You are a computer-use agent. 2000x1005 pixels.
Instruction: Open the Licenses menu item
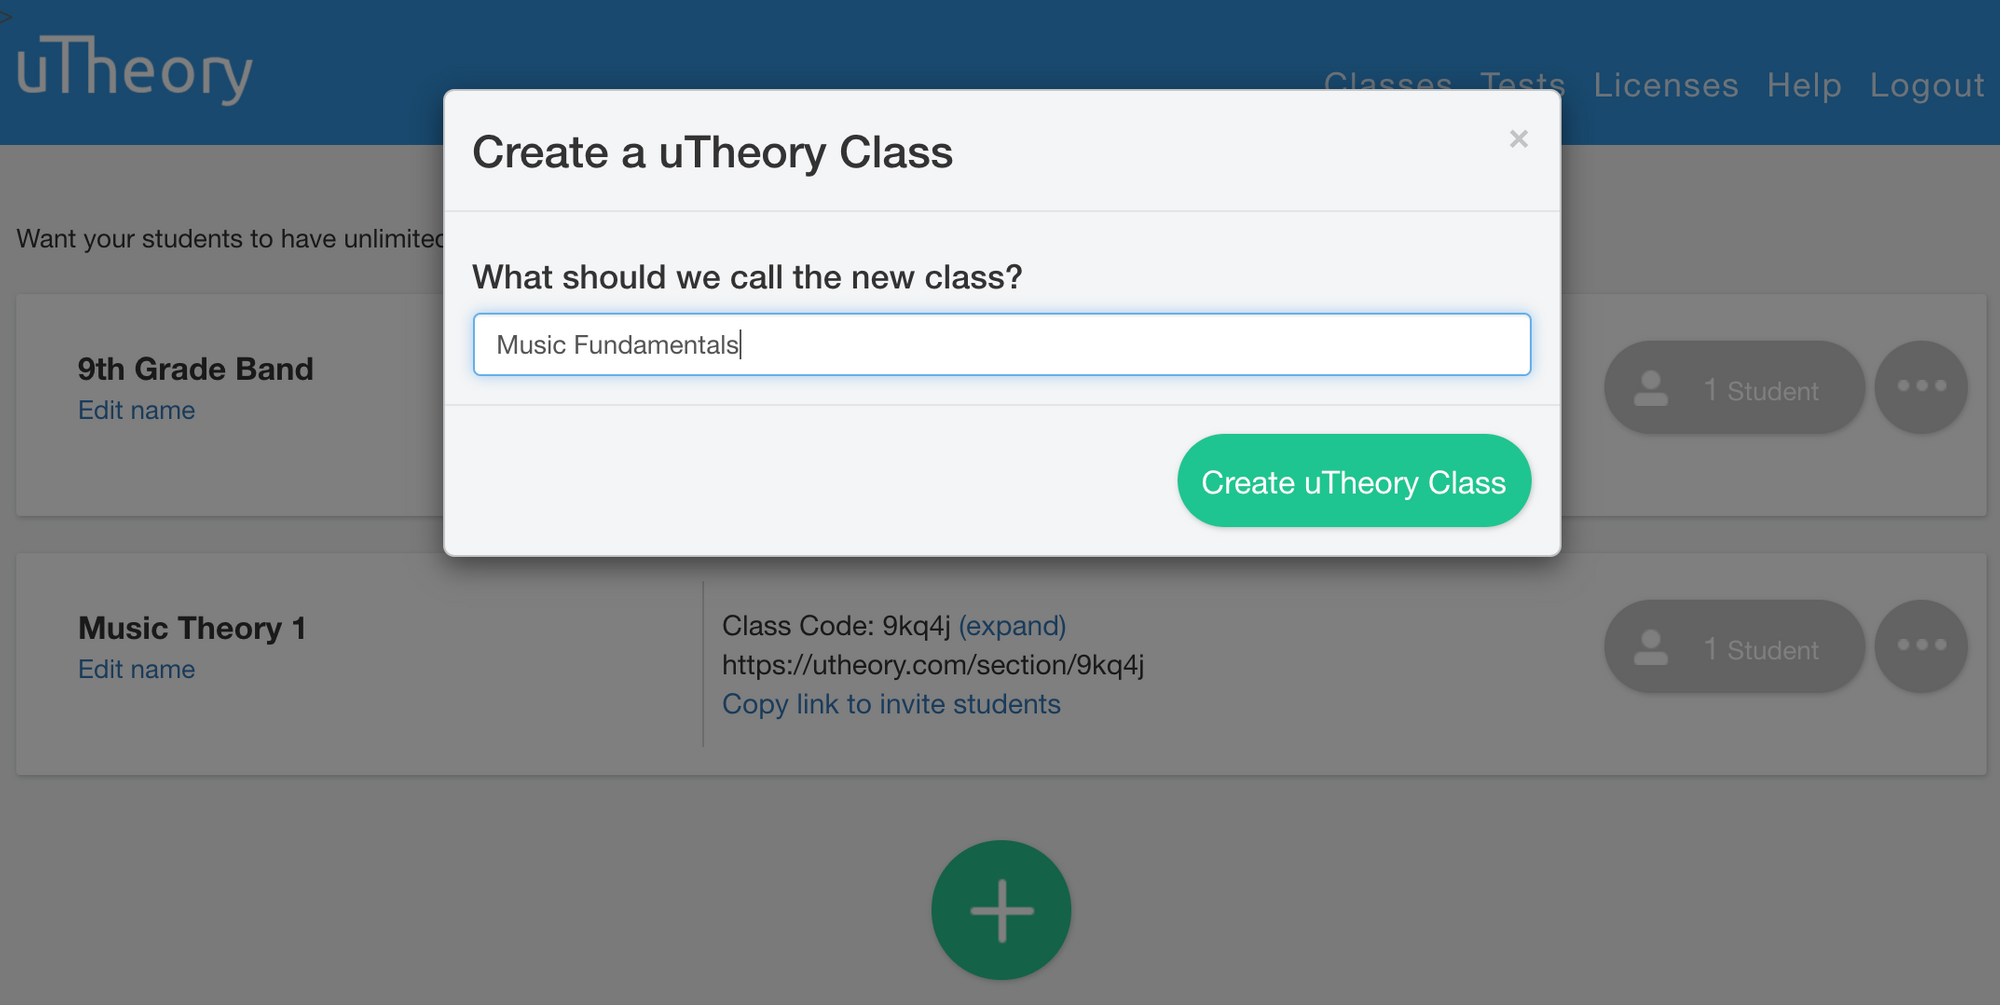pyautogui.click(x=1666, y=85)
